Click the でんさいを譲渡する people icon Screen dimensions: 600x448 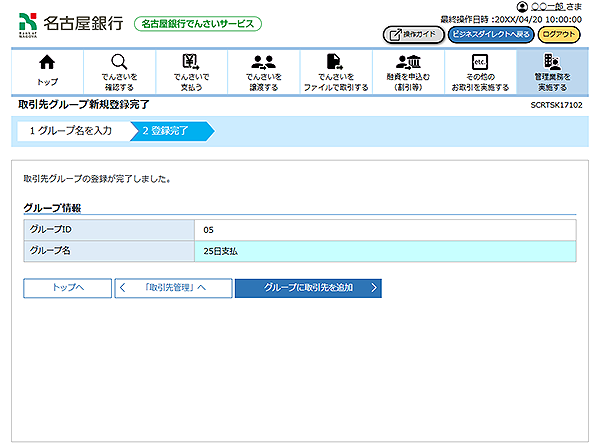click(264, 62)
